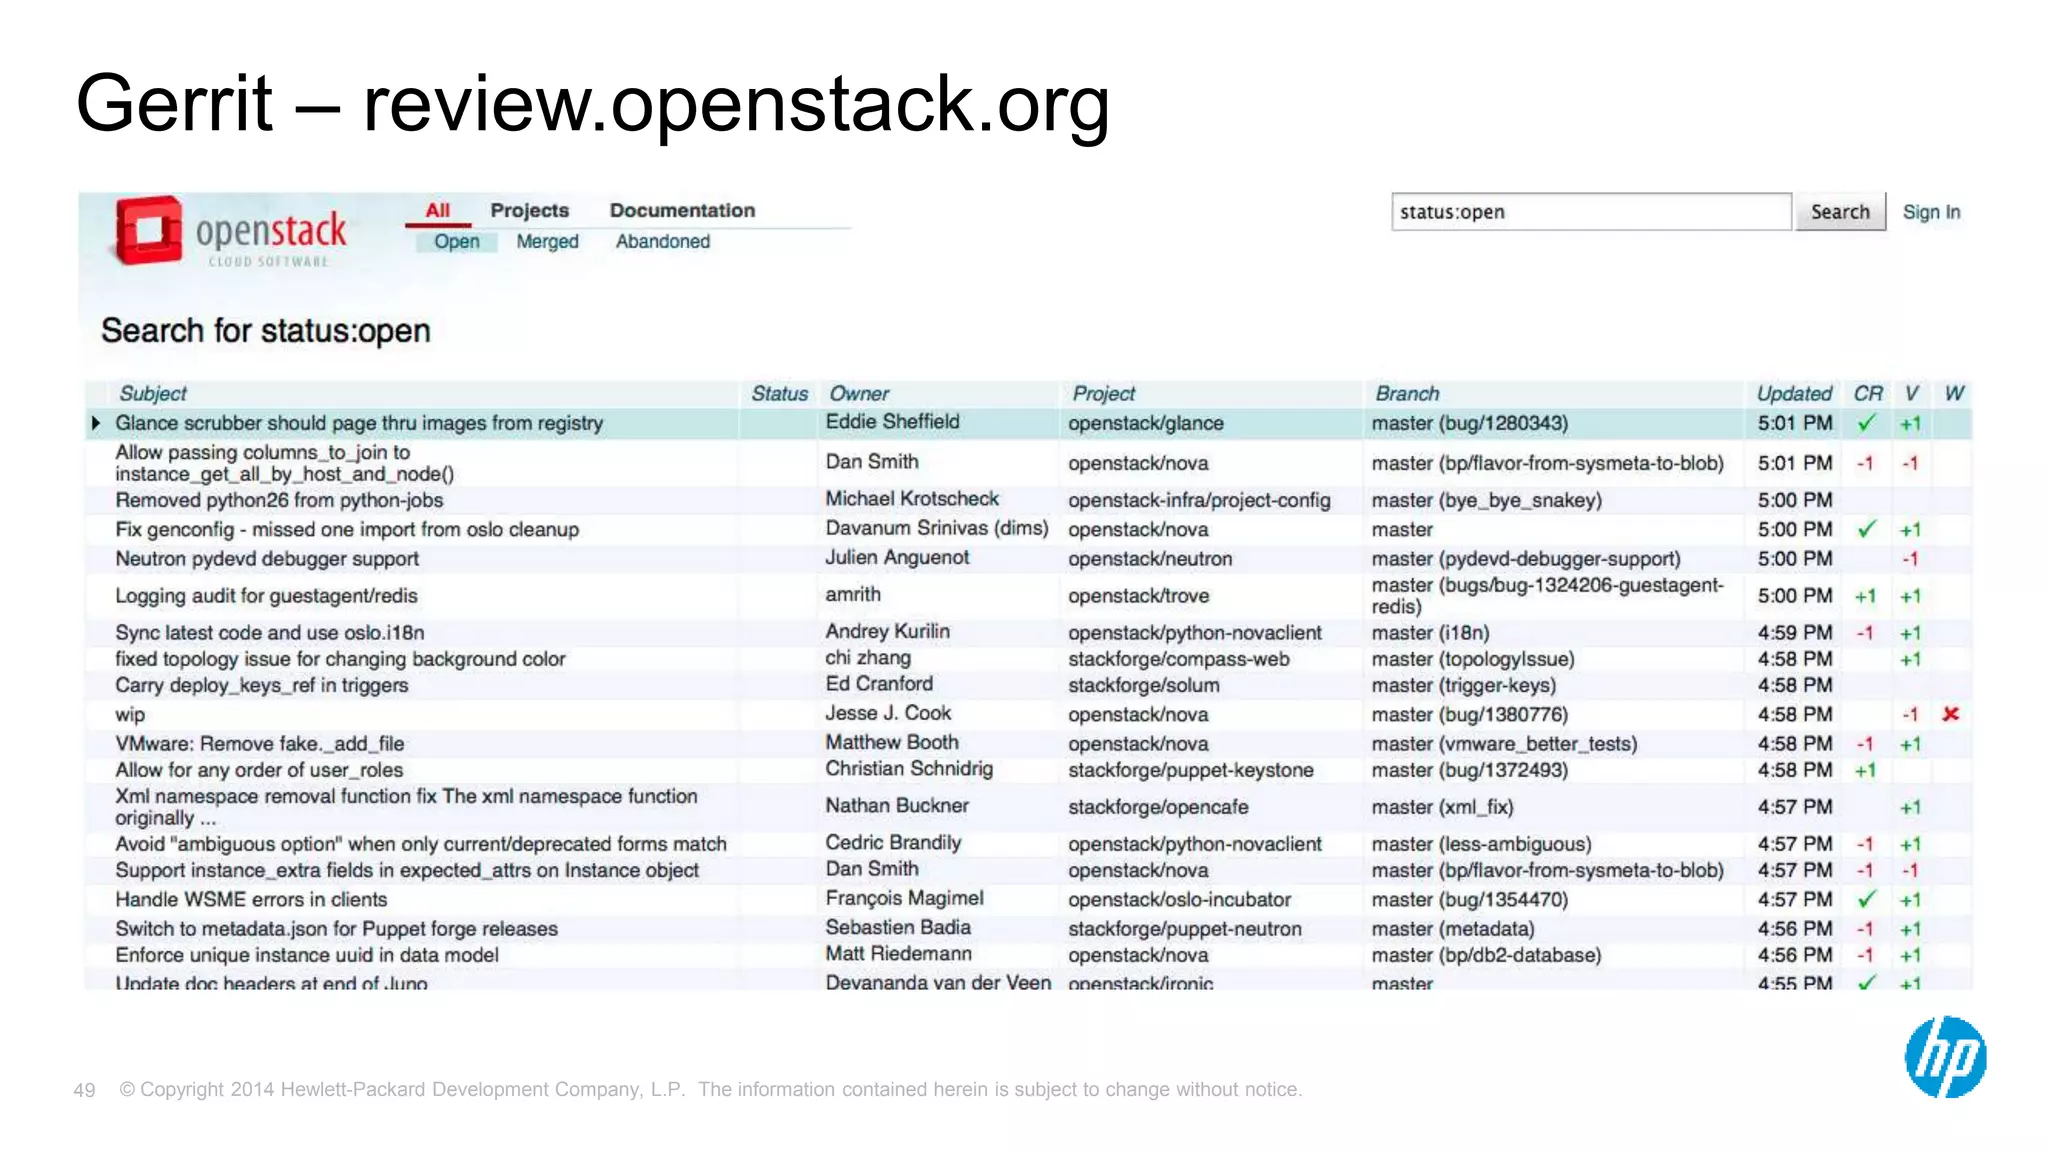Click branch master (vmware_better_tests)
This screenshot has width=2048, height=1152.
click(x=1504, y=744)
